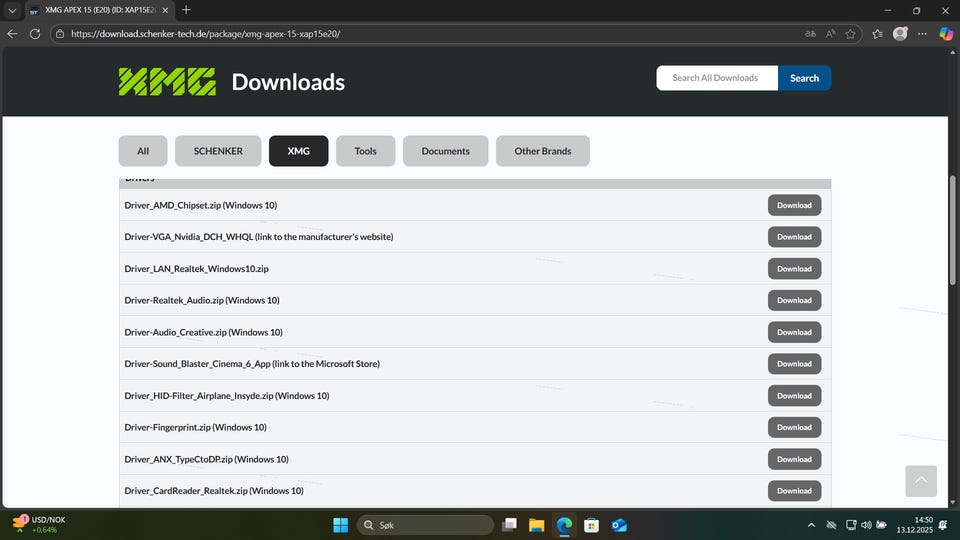Screen dimensions: 960x540
Task: Download Driver_LAN_Realtek_Windows10.zip
Action: tap(795, 269)
